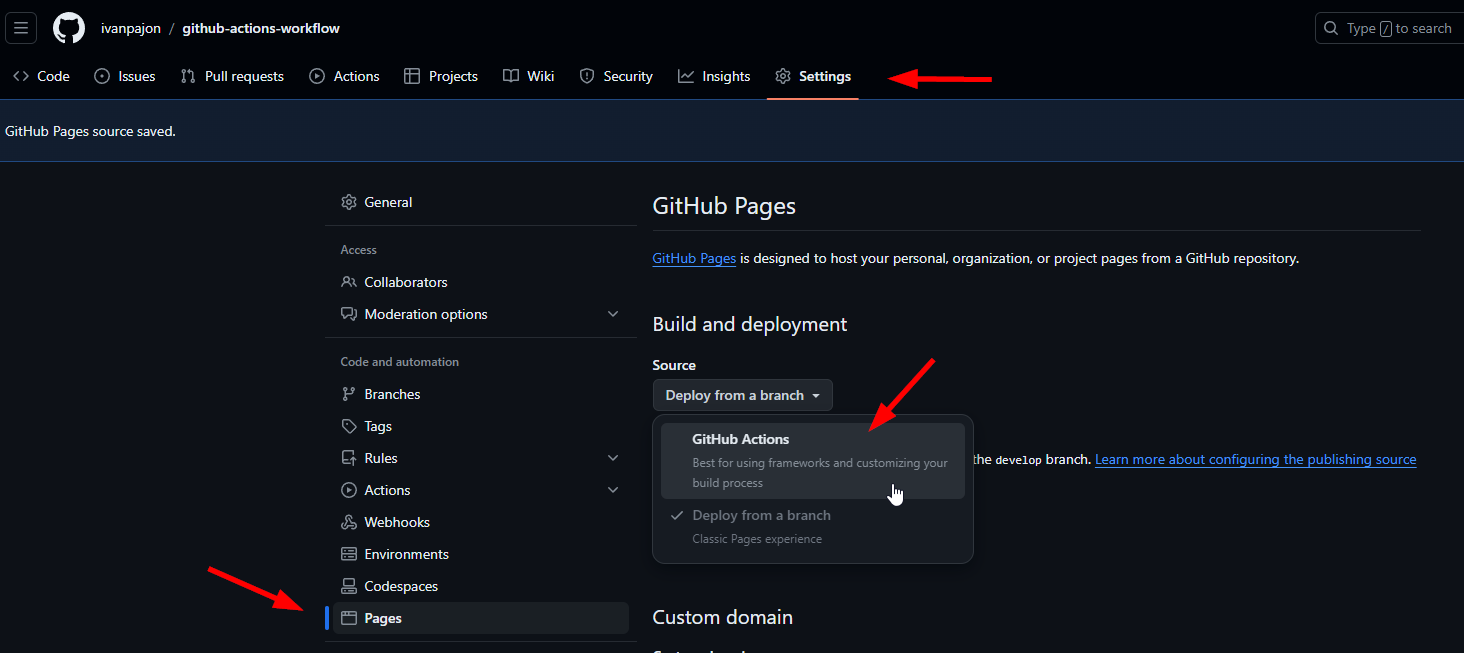
Task: Click the 'Access' sidebar section label
Action: coord(359,250)
